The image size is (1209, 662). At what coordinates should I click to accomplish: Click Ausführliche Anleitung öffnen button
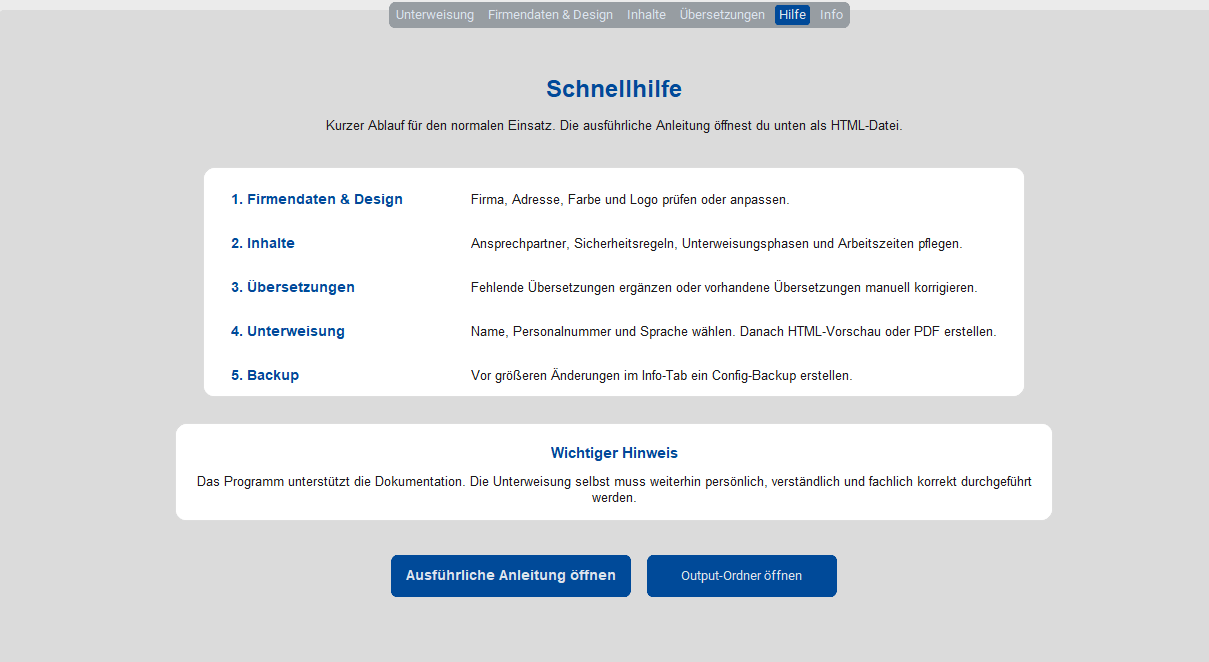coord(510,575)
